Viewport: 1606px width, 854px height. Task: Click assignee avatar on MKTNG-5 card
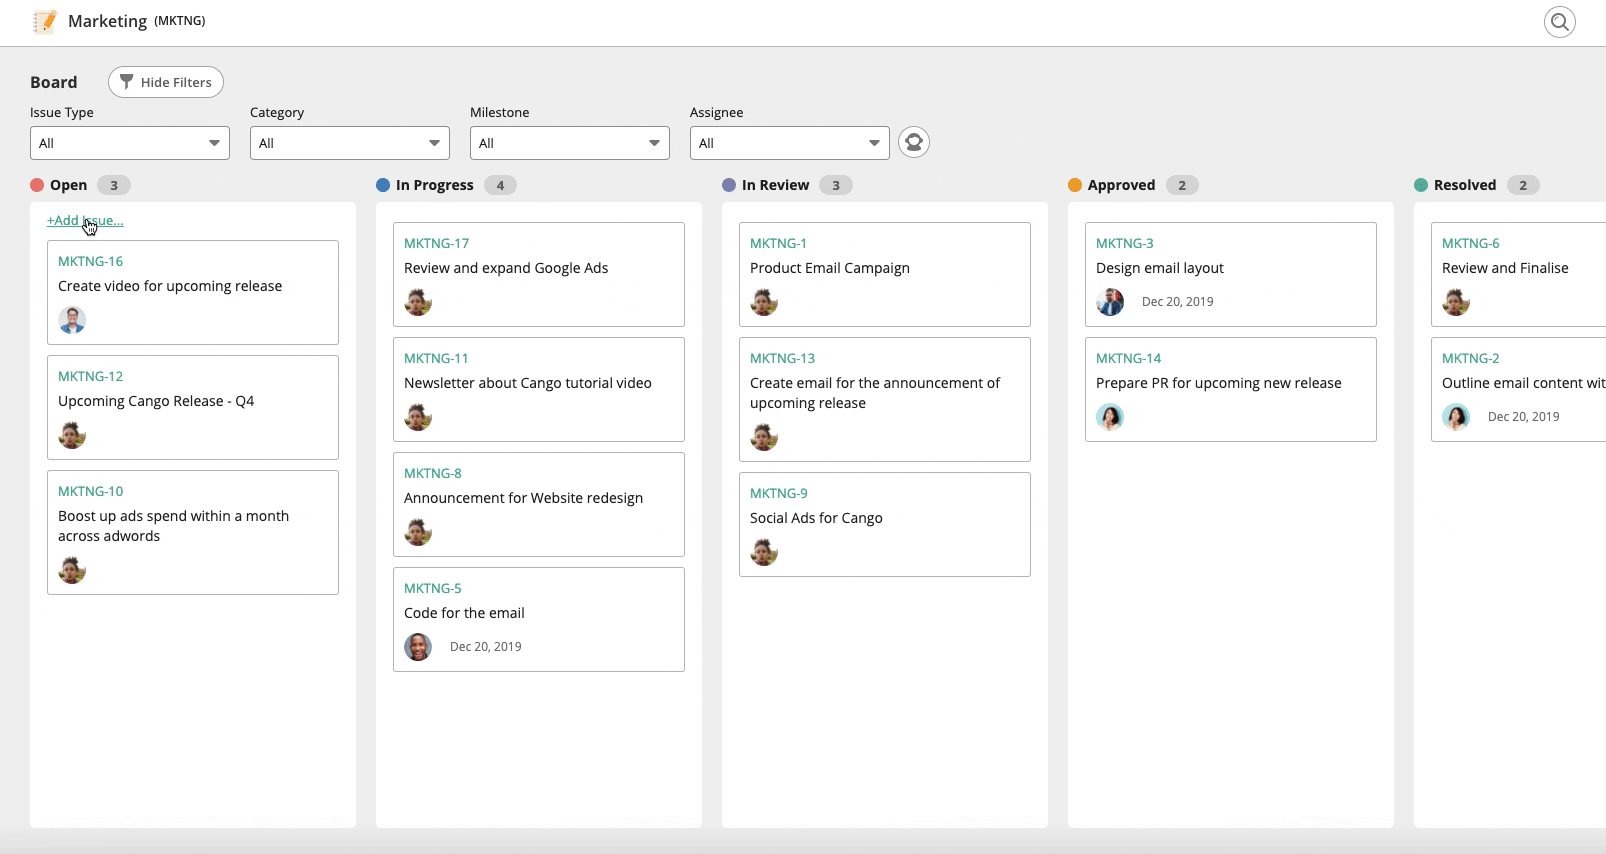[418, 647]
